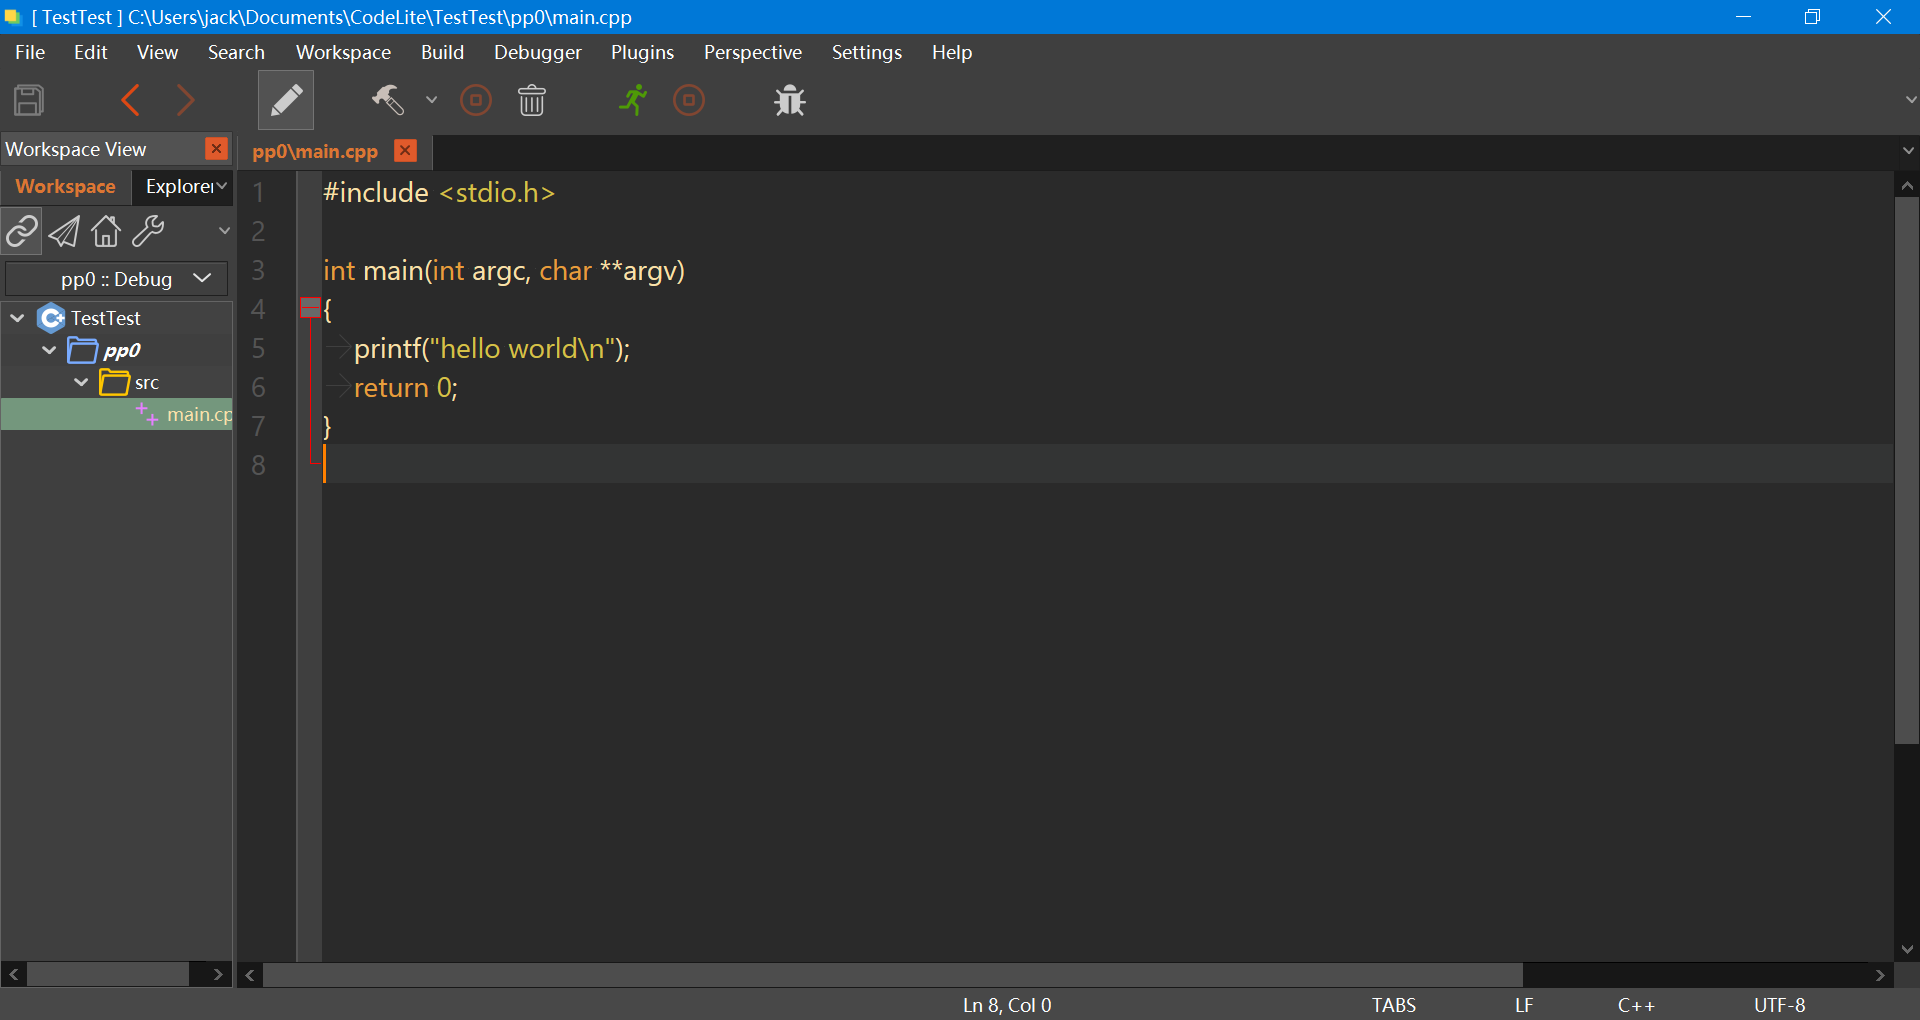Run the program with the green runner icon
Screen dimensions: 1920x1020
pos(633,100)
